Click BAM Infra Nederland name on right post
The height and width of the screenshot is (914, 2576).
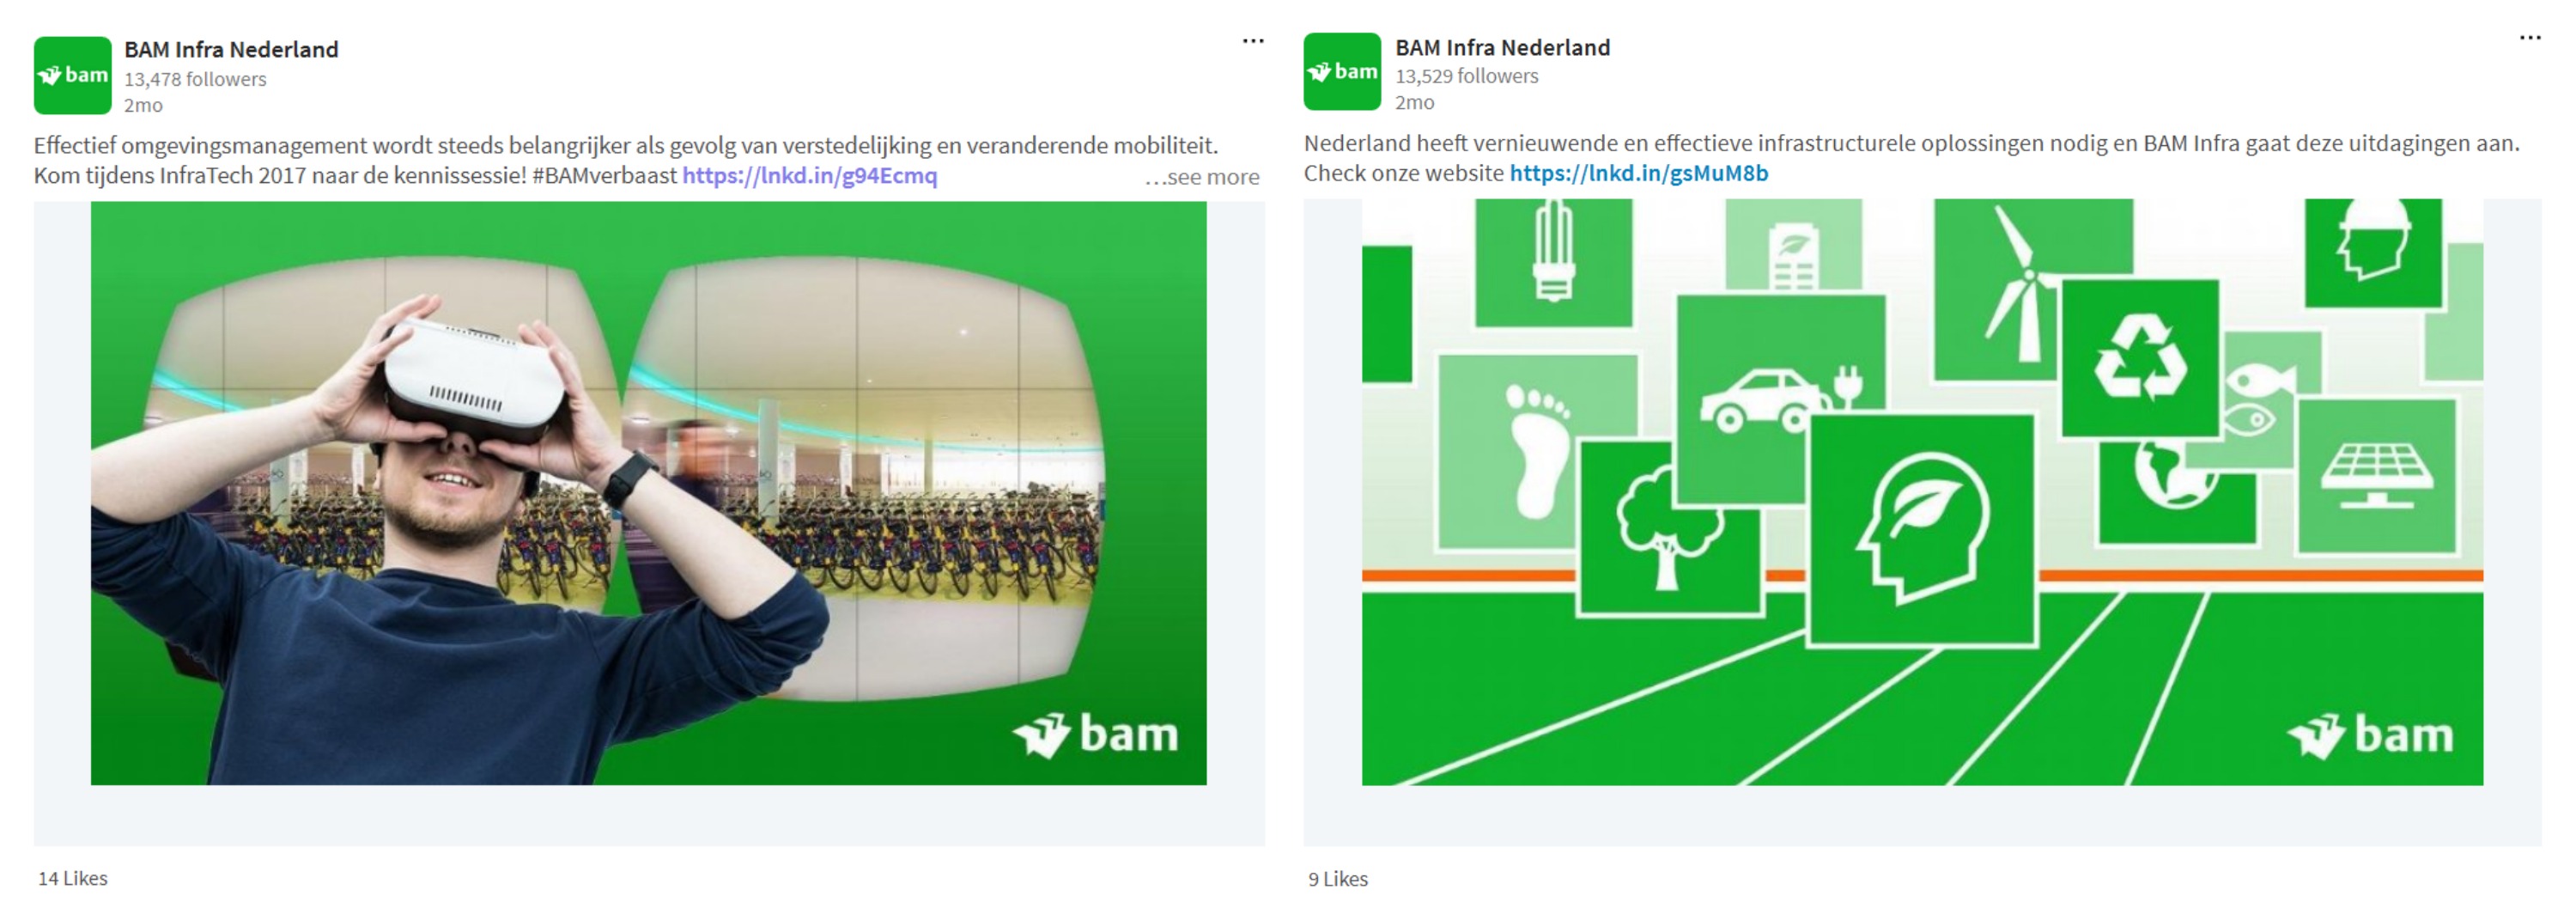coord(1503,47)
